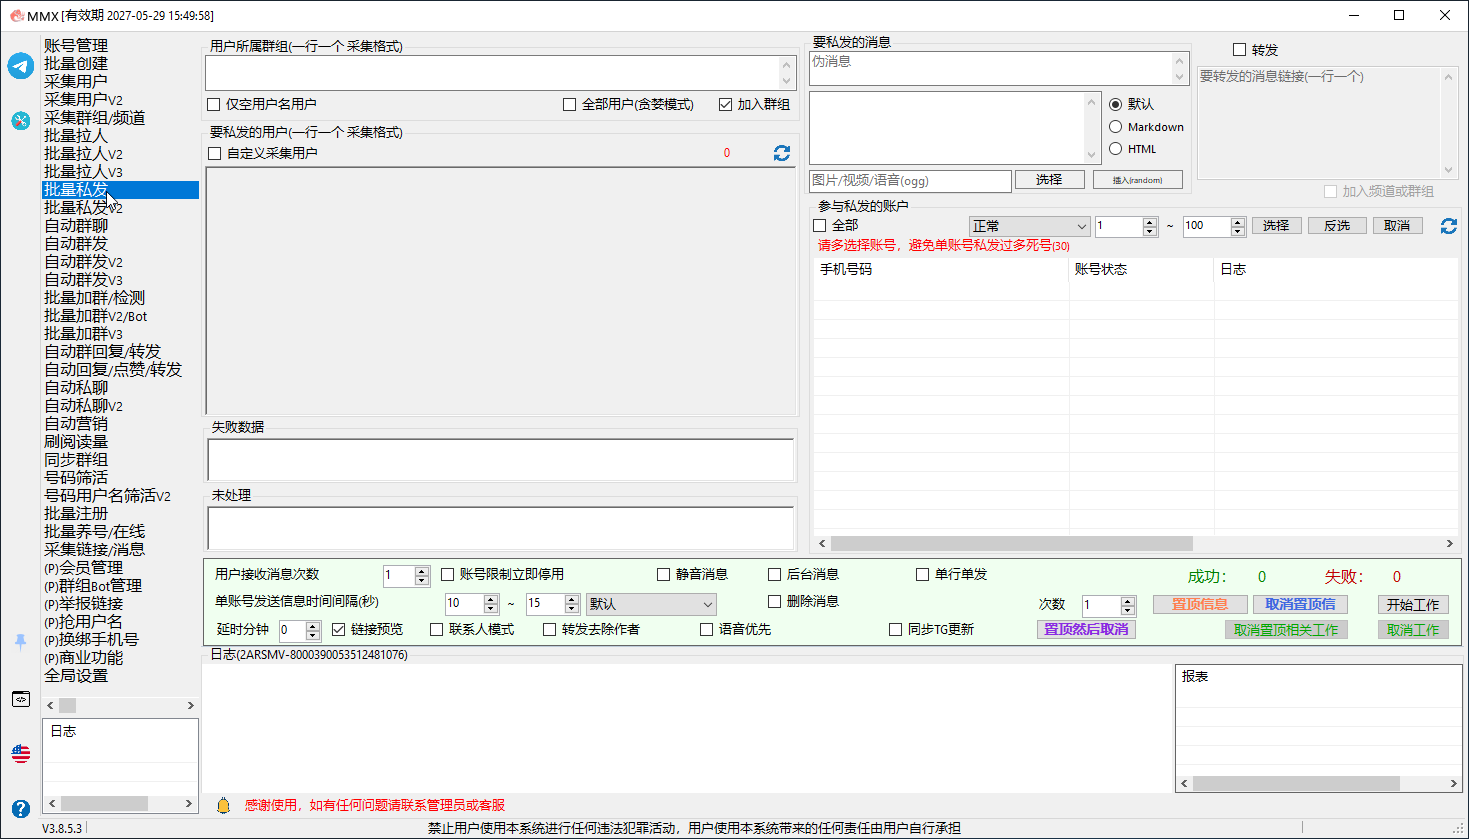The width and height of the screenshot is (1469, 839).
Task: Open the 正常 account status dropdown
Action: (1029, 226)
